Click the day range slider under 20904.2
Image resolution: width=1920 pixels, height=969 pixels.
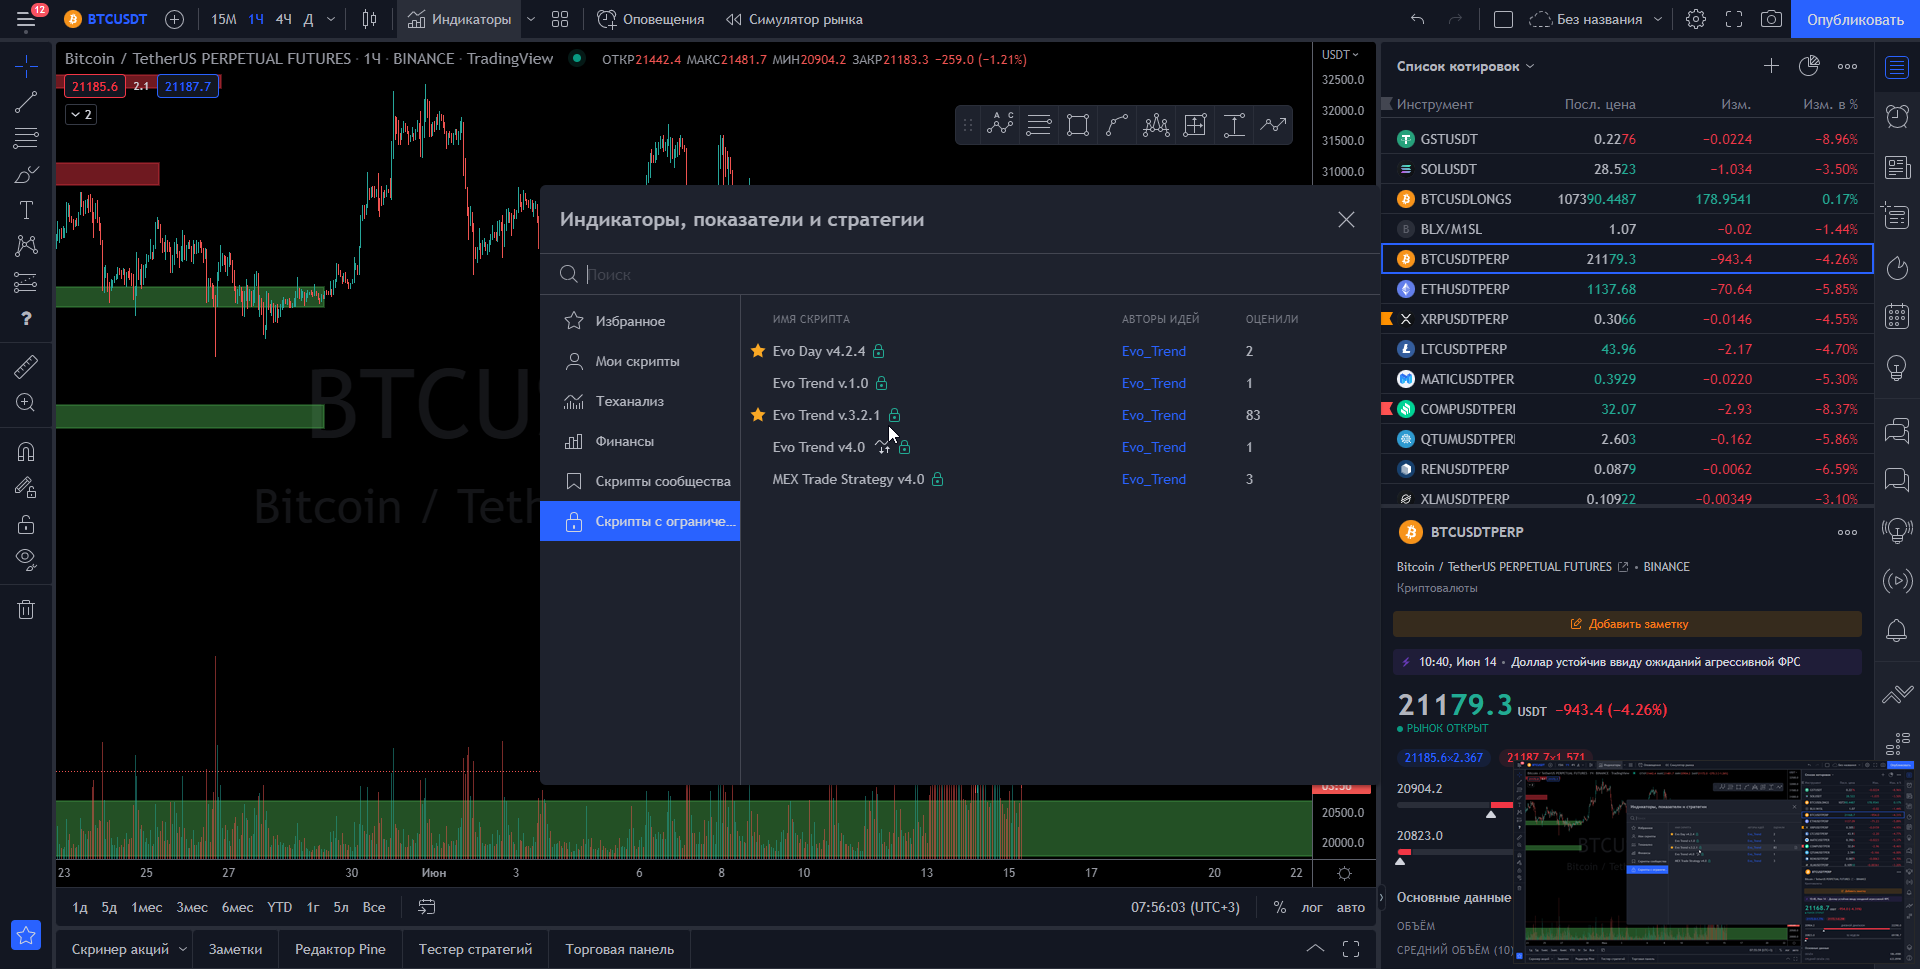point(1455,805)
